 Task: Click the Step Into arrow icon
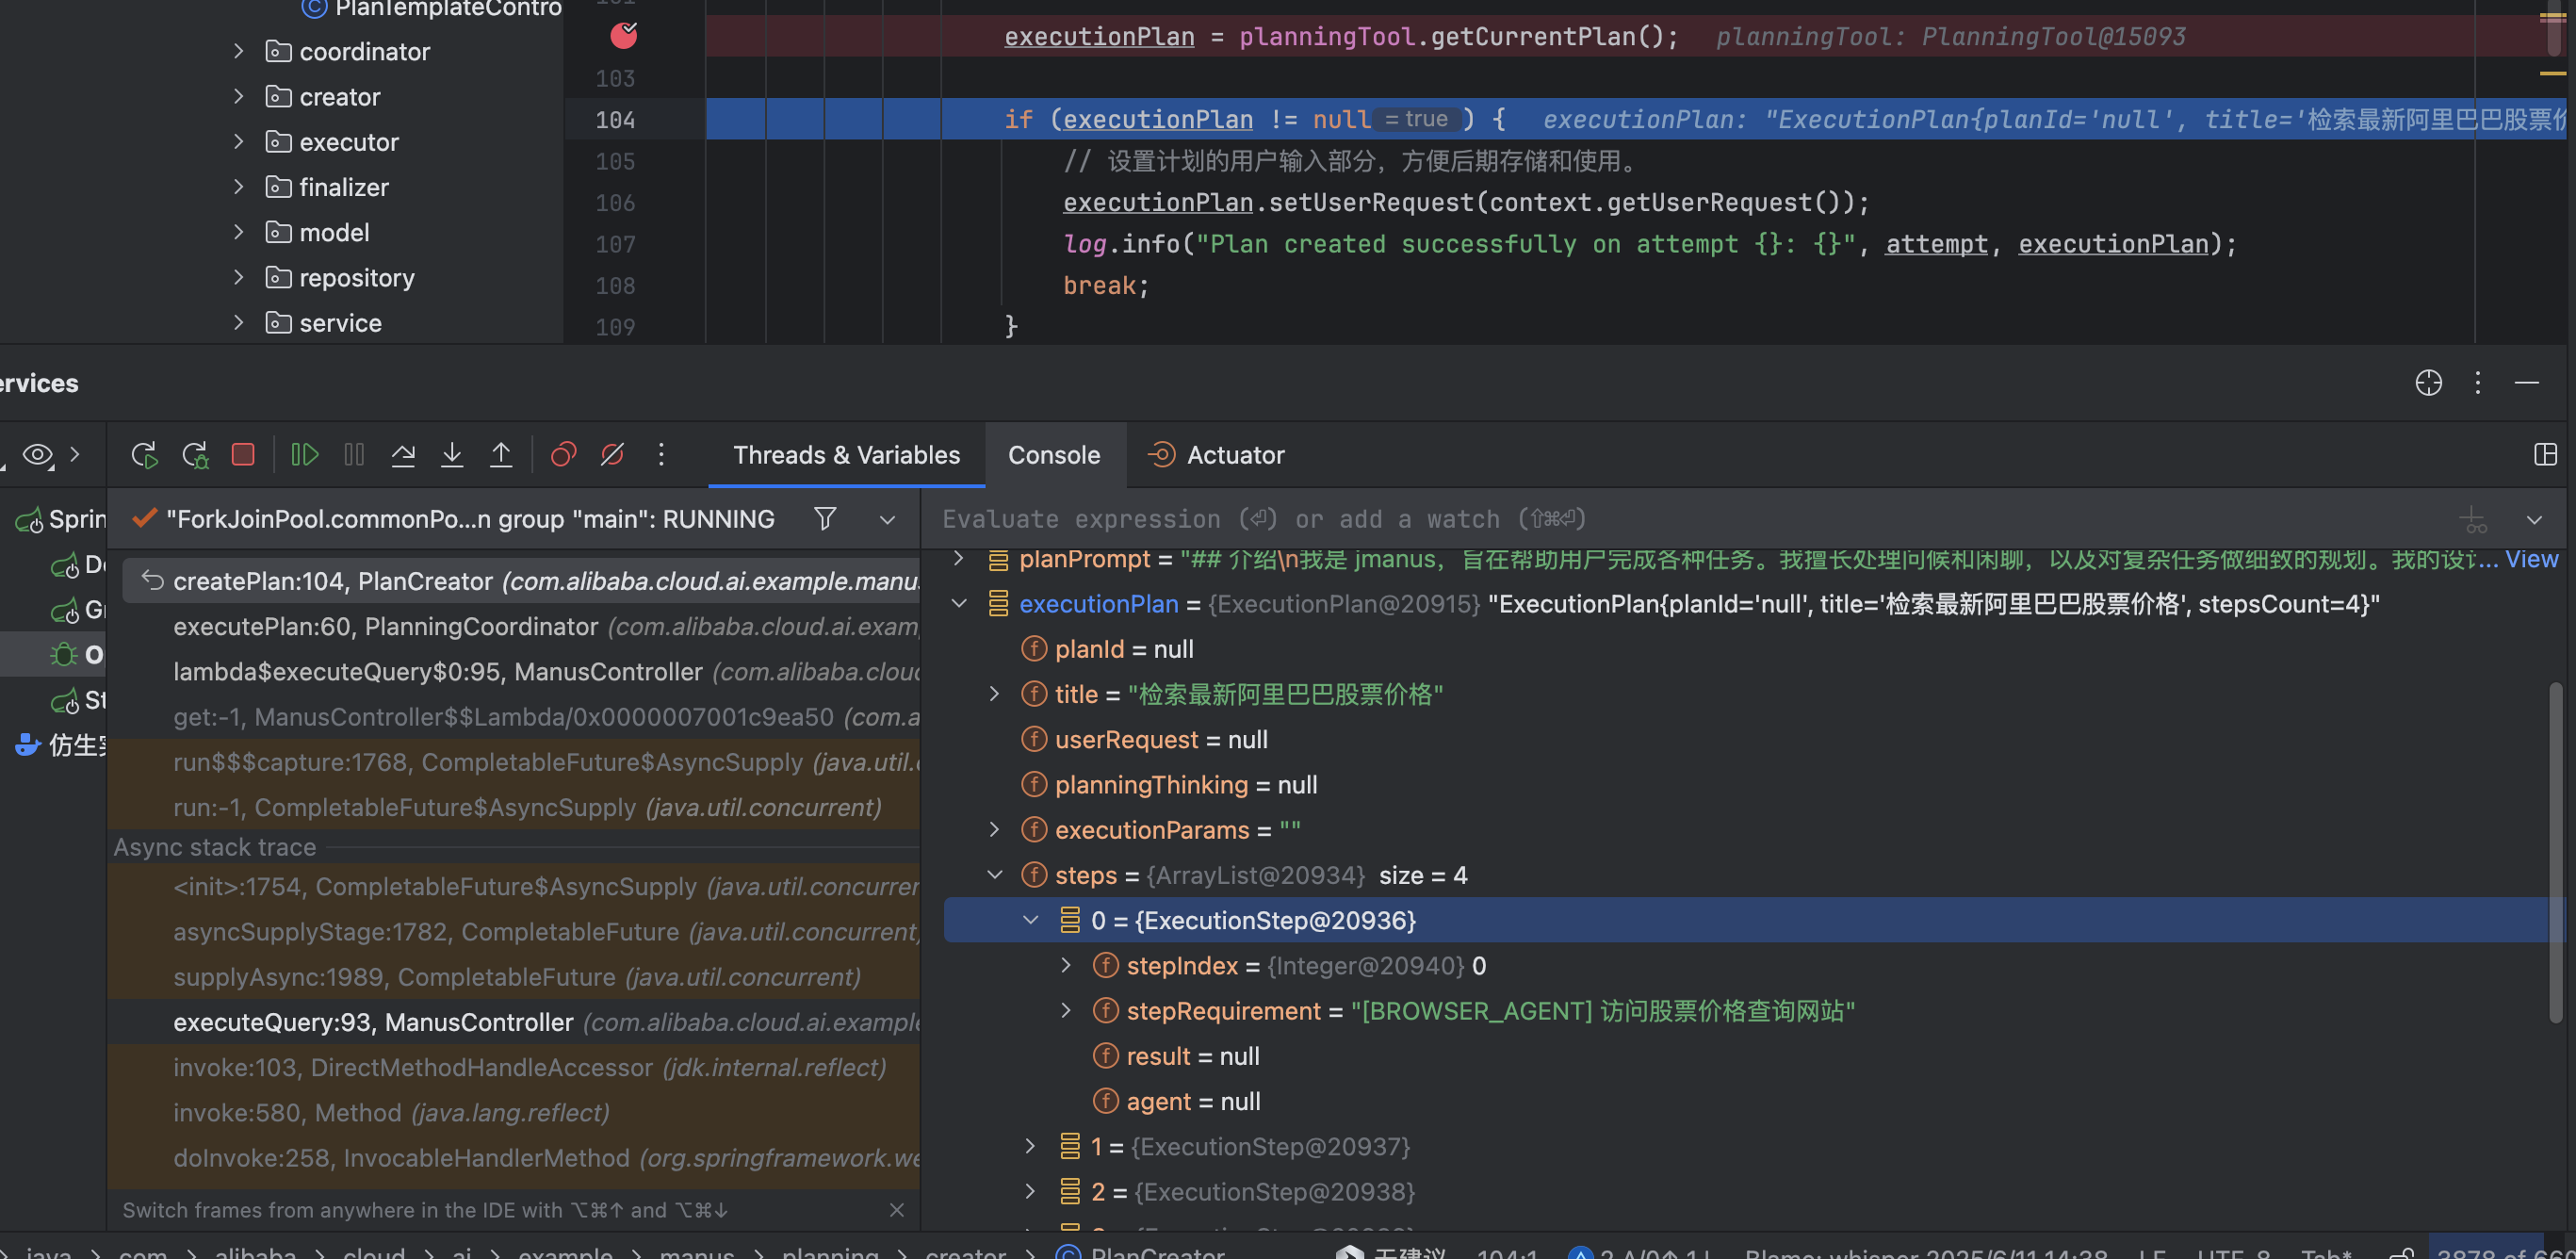[x=452, y=455]
